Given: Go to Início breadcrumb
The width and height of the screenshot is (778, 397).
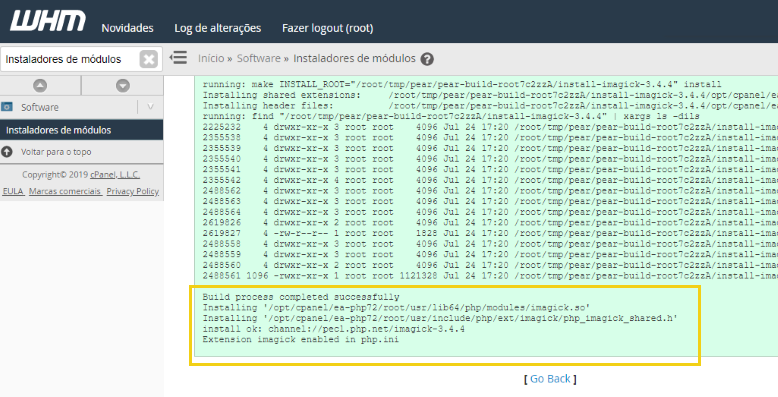Looking at the screenshot, I should tap(211, 59).
